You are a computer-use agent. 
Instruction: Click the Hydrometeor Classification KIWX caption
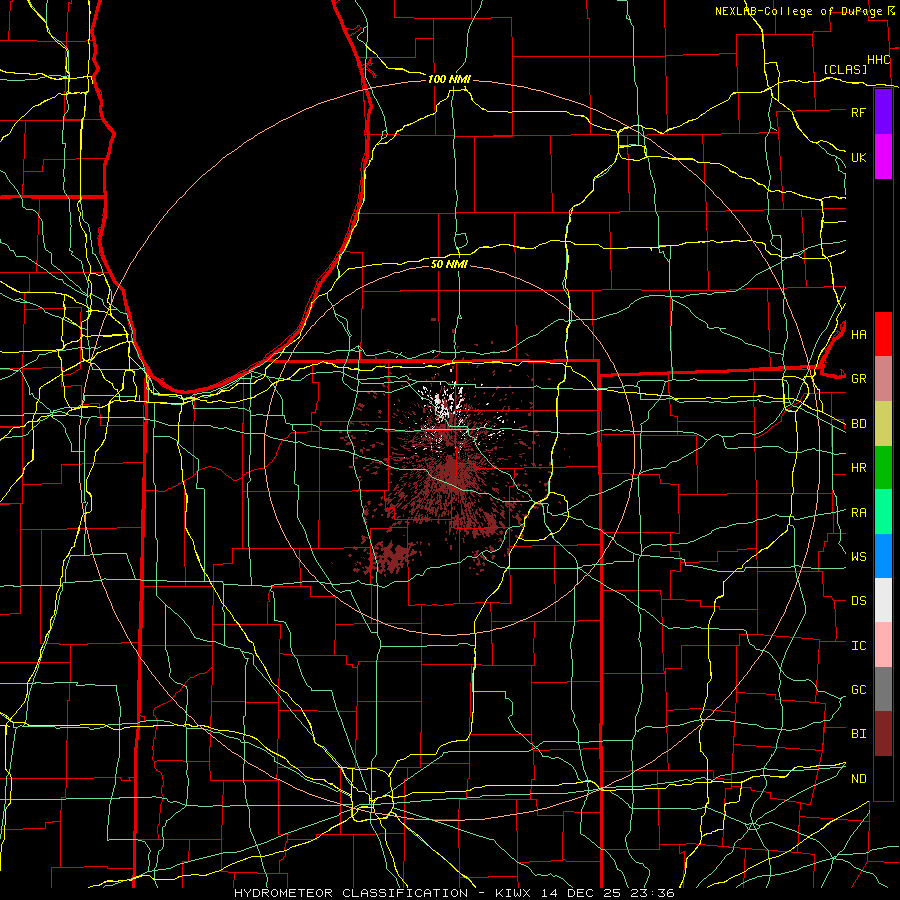[x=454, y=893]
